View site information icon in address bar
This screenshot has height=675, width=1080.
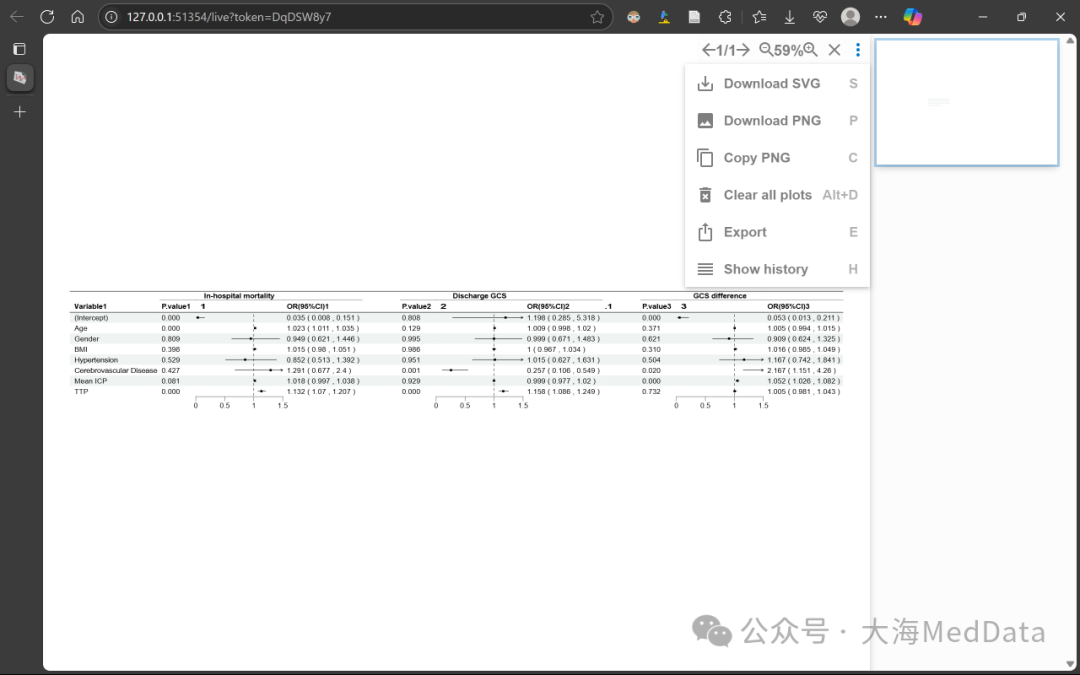click(x=112, y=17)
